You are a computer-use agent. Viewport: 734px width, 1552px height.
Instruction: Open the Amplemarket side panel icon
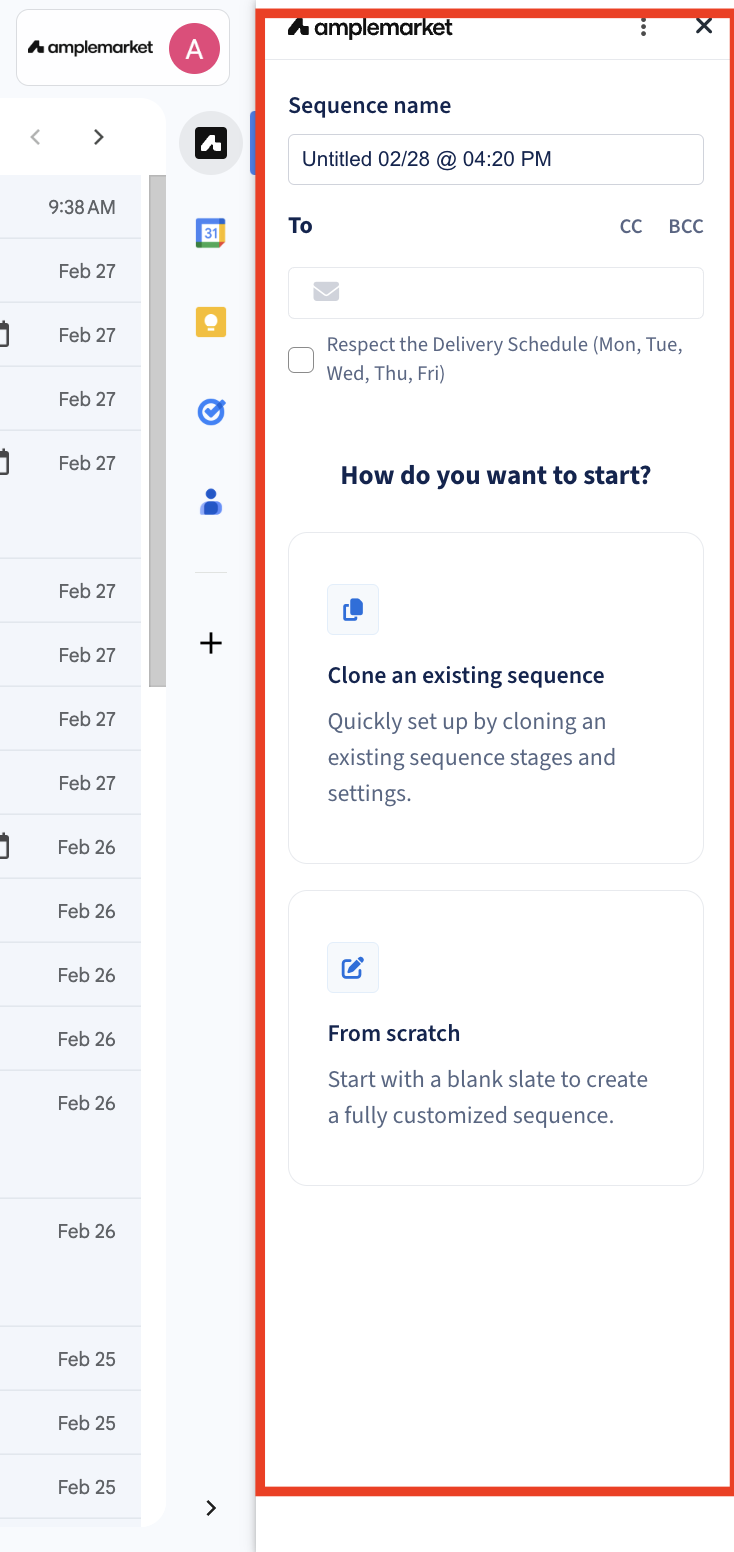pos(211,144)
